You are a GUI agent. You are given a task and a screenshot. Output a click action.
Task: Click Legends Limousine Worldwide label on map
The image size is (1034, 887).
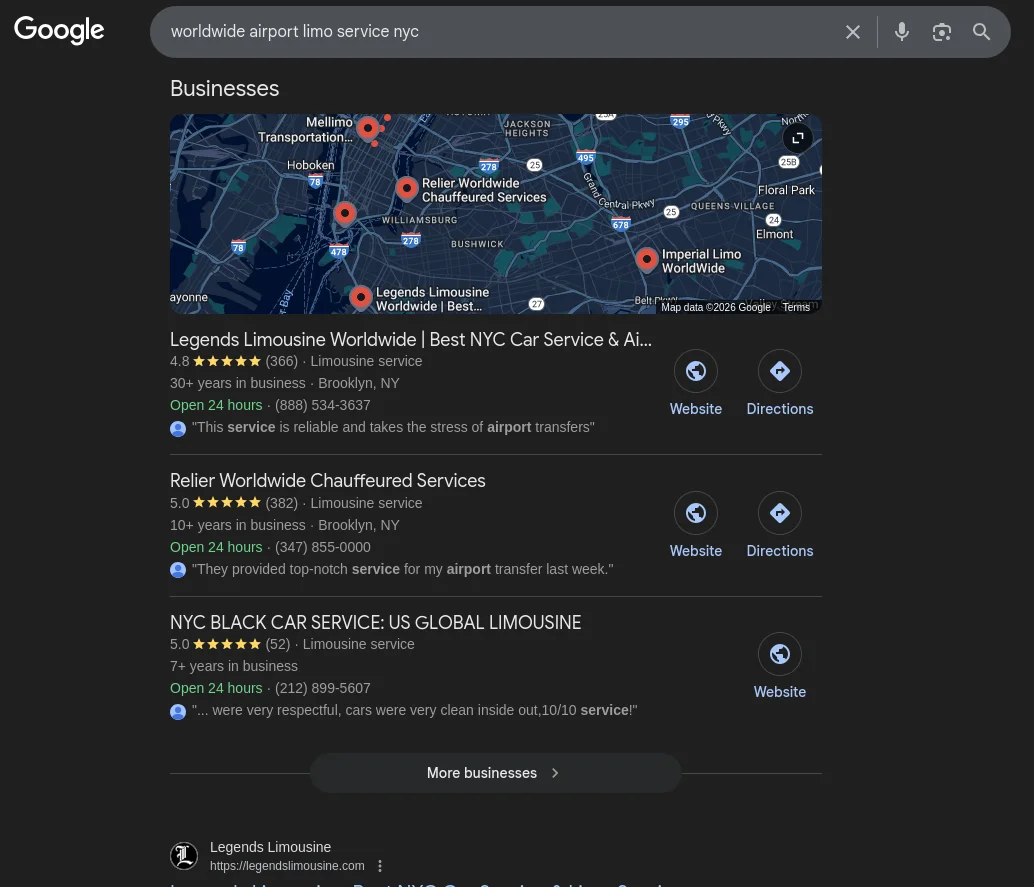coord(433,299)
